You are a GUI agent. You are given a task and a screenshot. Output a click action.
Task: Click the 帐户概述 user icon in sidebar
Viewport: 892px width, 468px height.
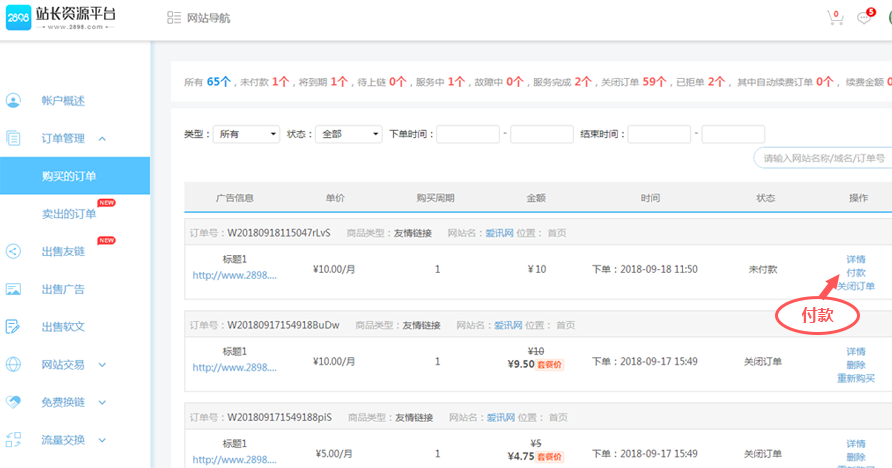click(14, 101)
